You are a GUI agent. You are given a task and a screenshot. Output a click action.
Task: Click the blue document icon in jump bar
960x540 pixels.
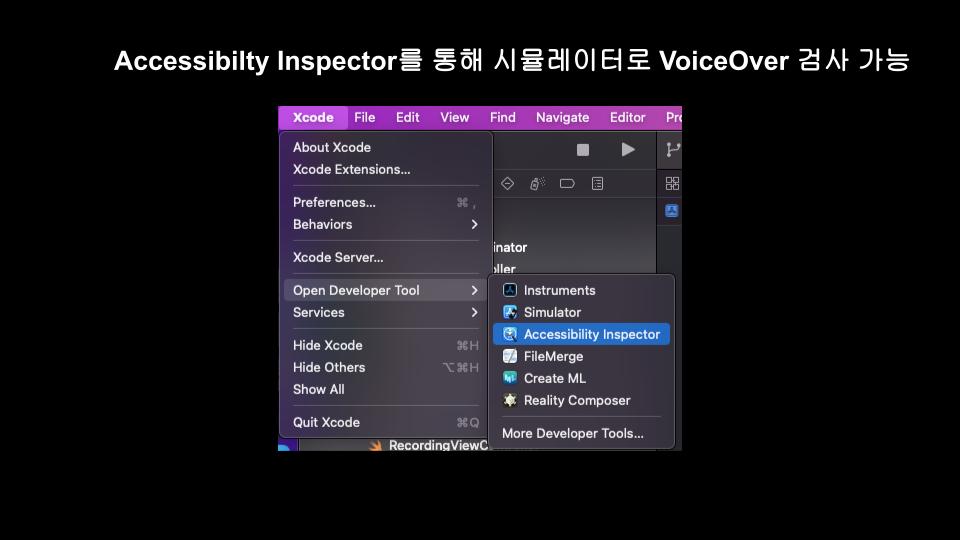tap(672, 211)
